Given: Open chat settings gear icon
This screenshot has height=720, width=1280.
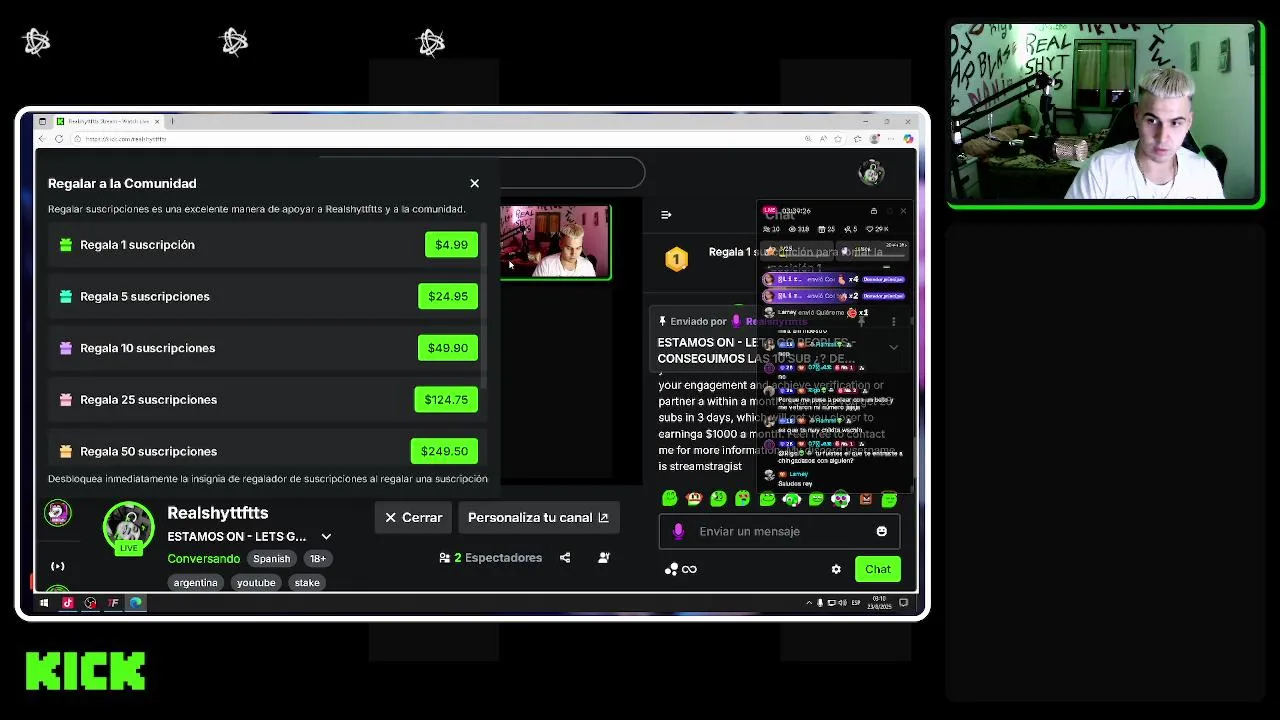Looking at the screenshot, I should (x=836, y=569).
